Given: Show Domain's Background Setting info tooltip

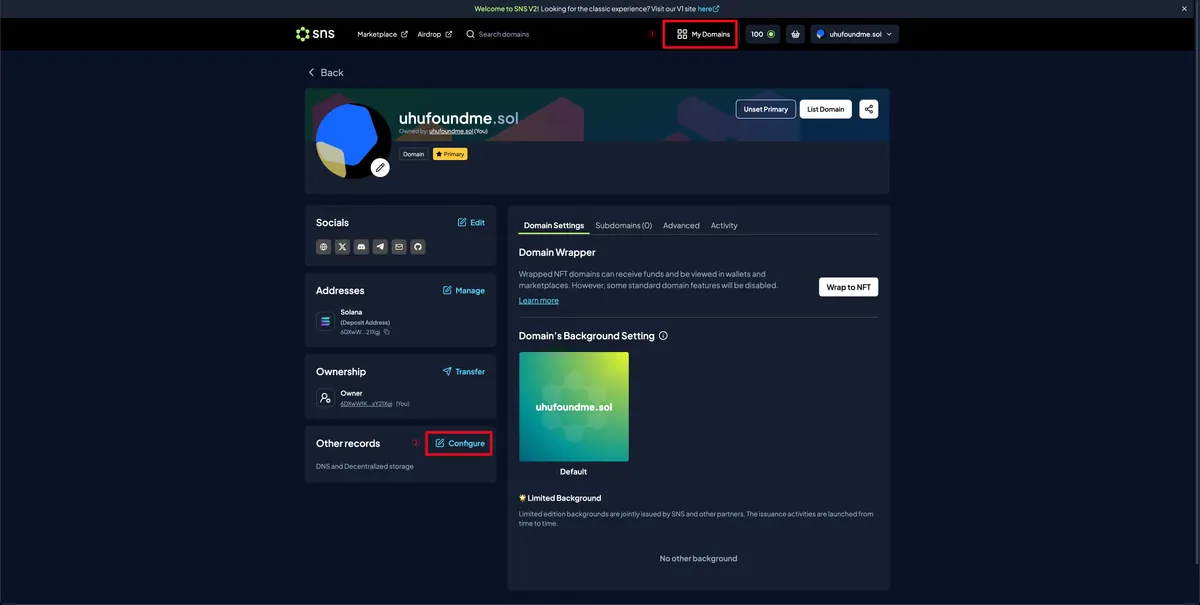Looking at the screenshot, I should click(663, 336).
